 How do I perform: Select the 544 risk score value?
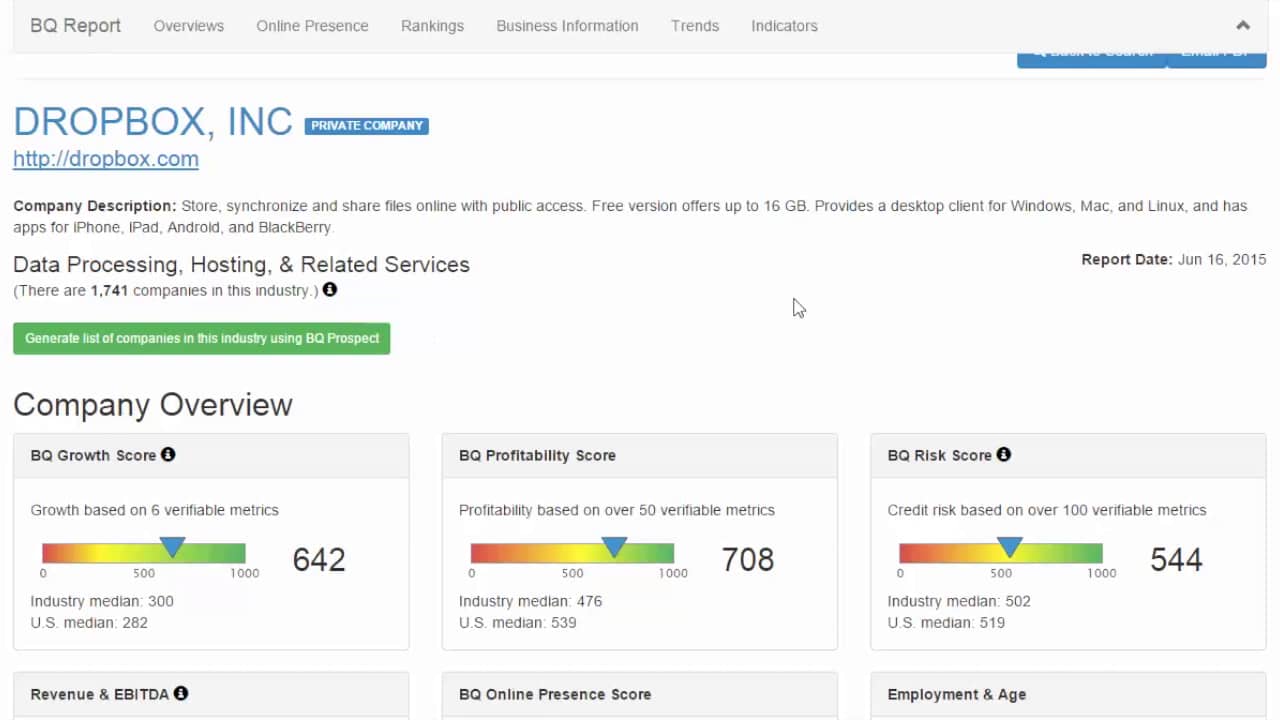[1176, 559]
